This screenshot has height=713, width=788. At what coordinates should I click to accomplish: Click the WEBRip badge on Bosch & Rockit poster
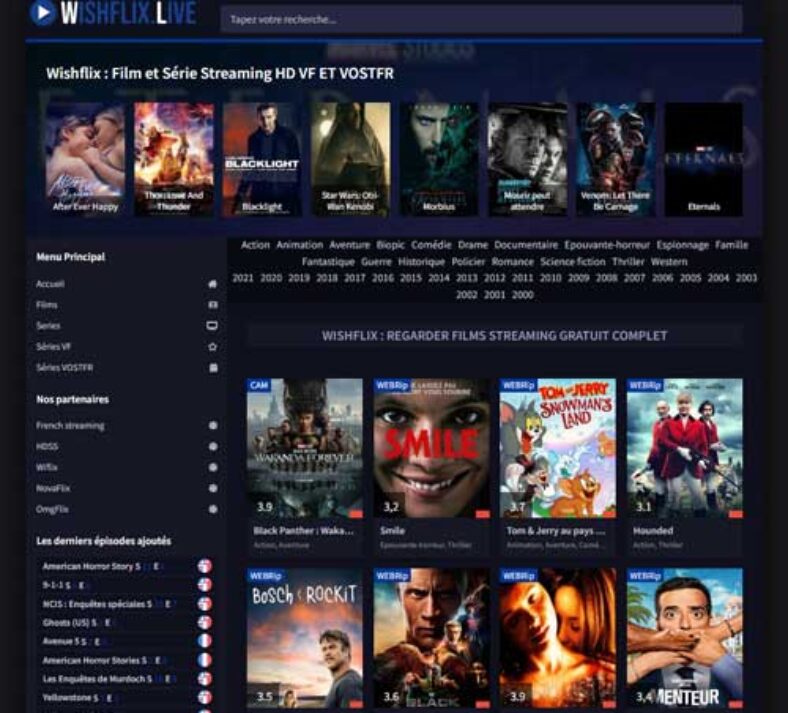[x=266, y=575]
